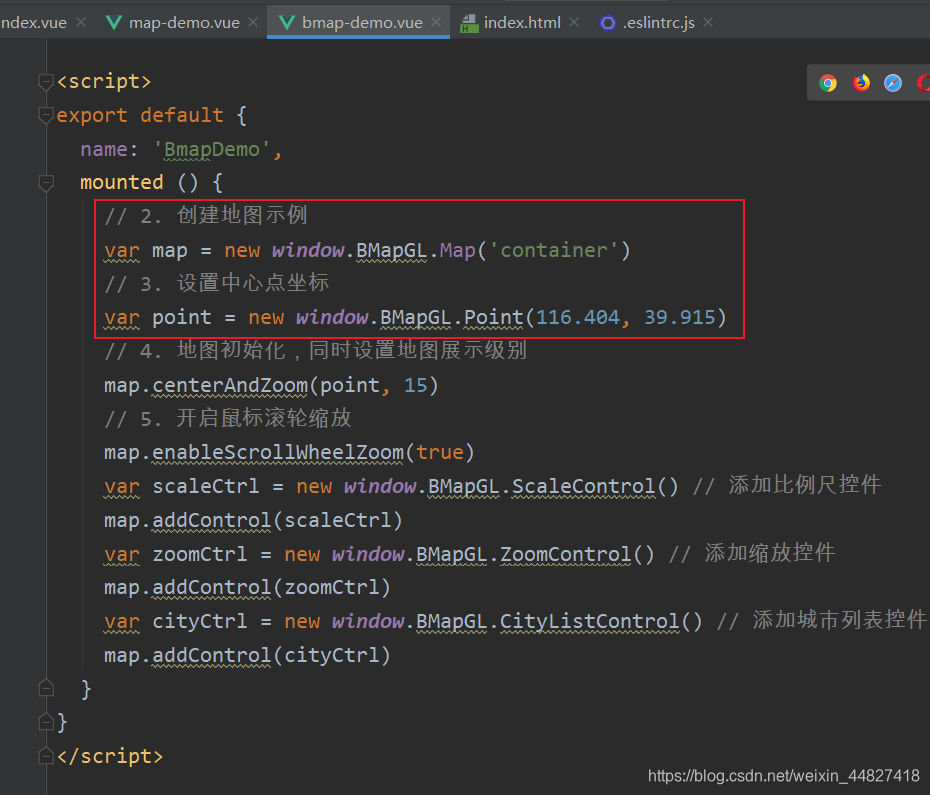Viewport: 930px width, 795px height.
Task: Click the zoom level 15 value
Action: (416, 386)
